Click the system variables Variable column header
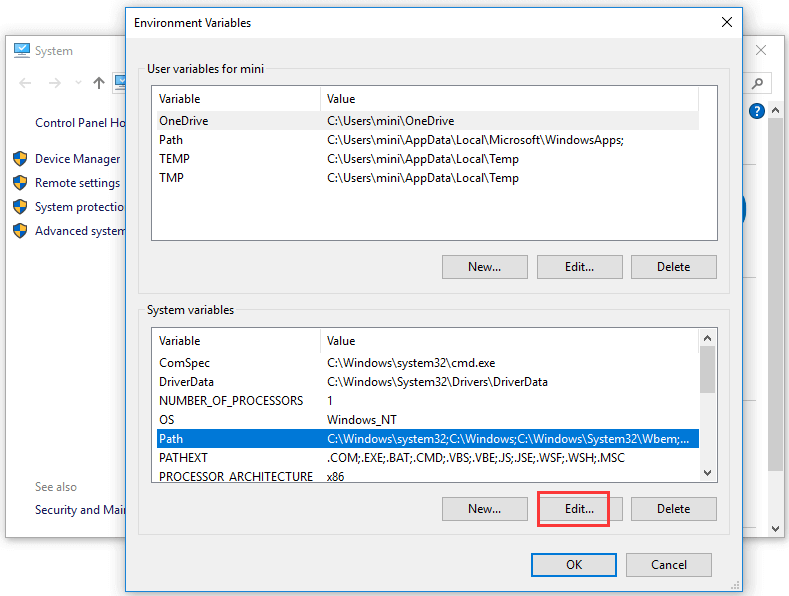 [x=238, y=341]
